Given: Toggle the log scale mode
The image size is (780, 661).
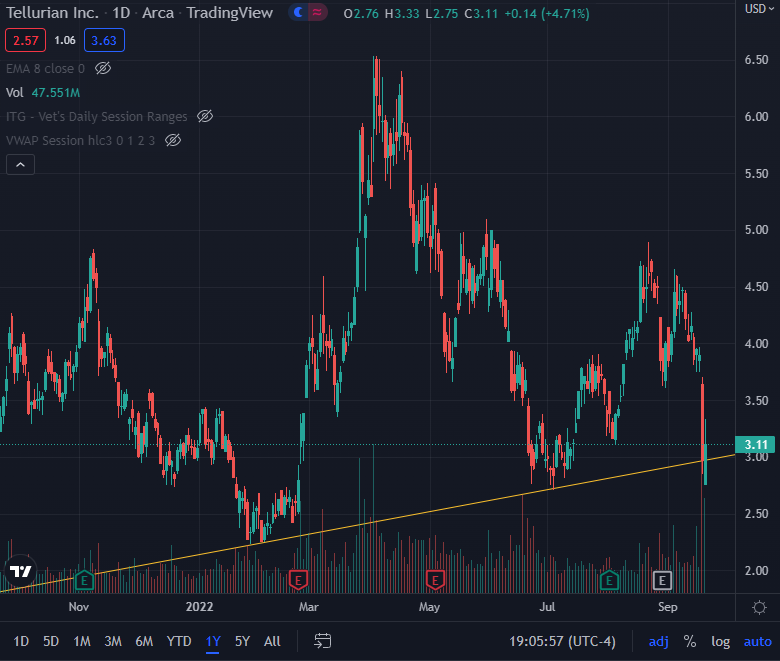Looking at the screenshot, I should pos(720,641).
